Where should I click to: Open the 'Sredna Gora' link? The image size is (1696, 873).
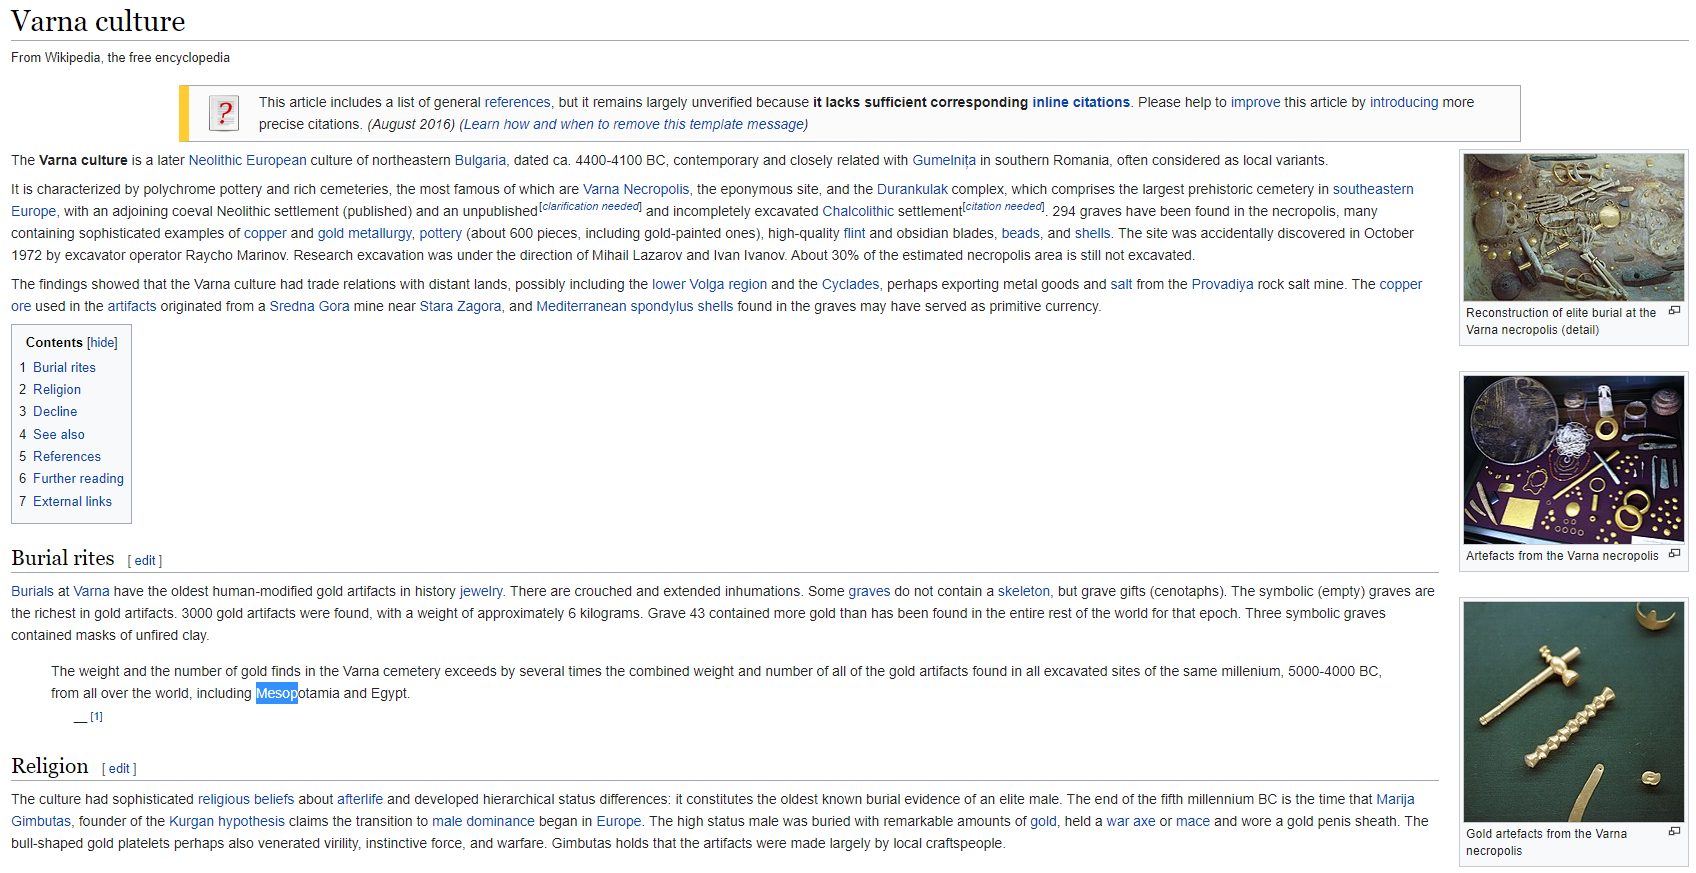(309, 306)
